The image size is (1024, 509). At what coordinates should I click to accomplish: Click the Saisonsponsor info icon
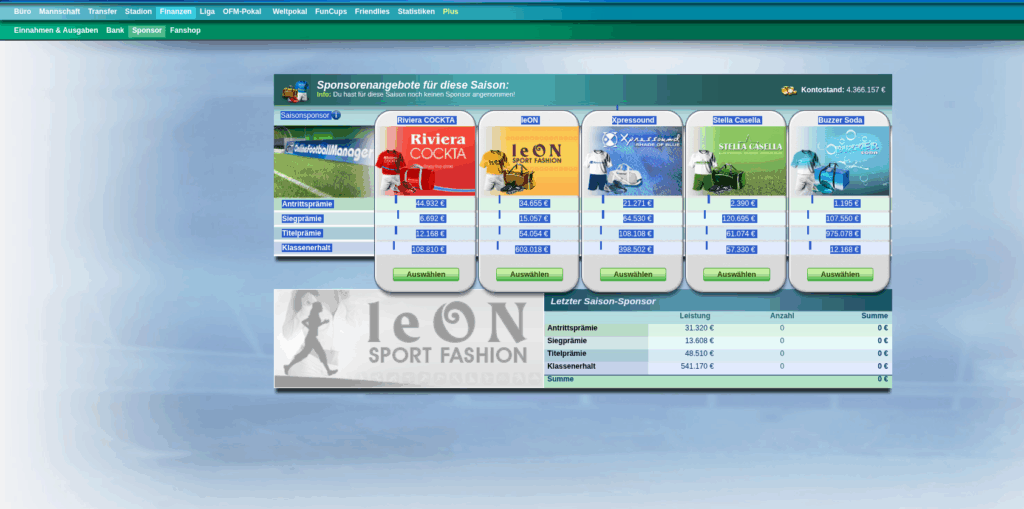pos(336,115)
